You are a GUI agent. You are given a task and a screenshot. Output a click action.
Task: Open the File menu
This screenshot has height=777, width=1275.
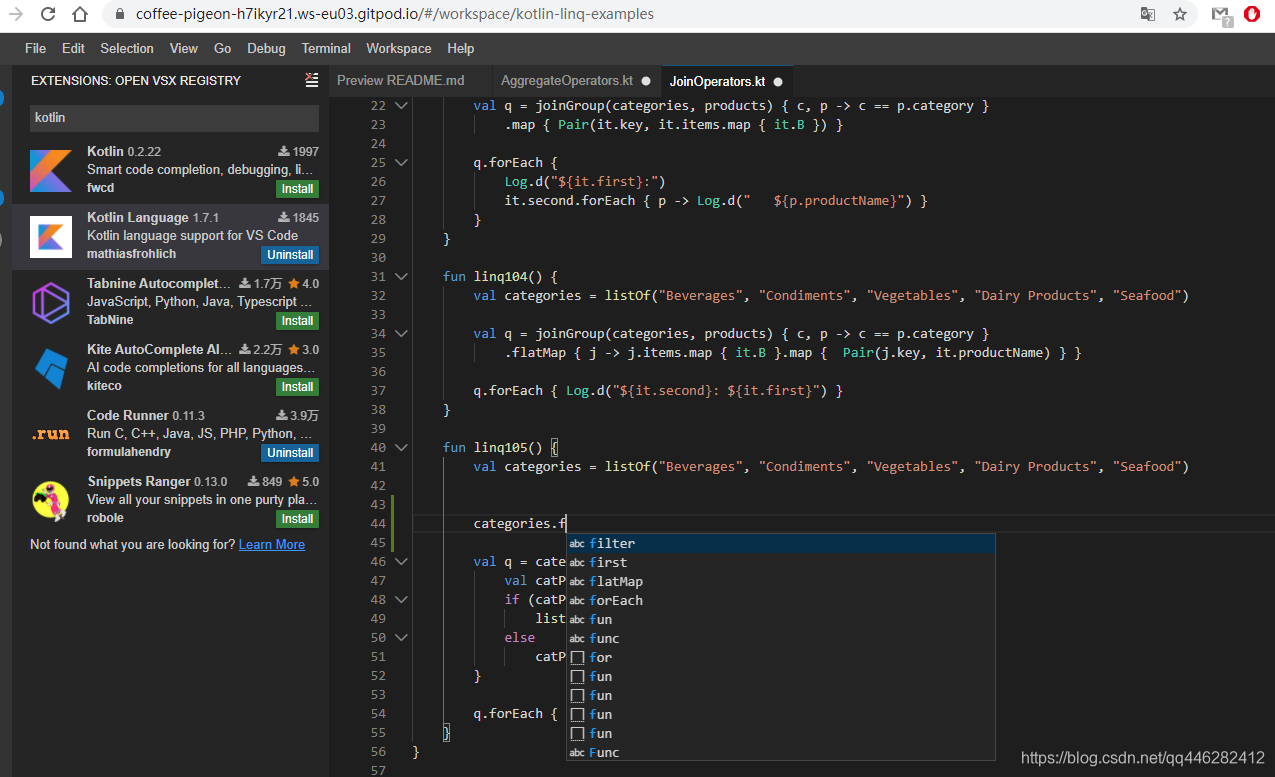coord(35,48)
